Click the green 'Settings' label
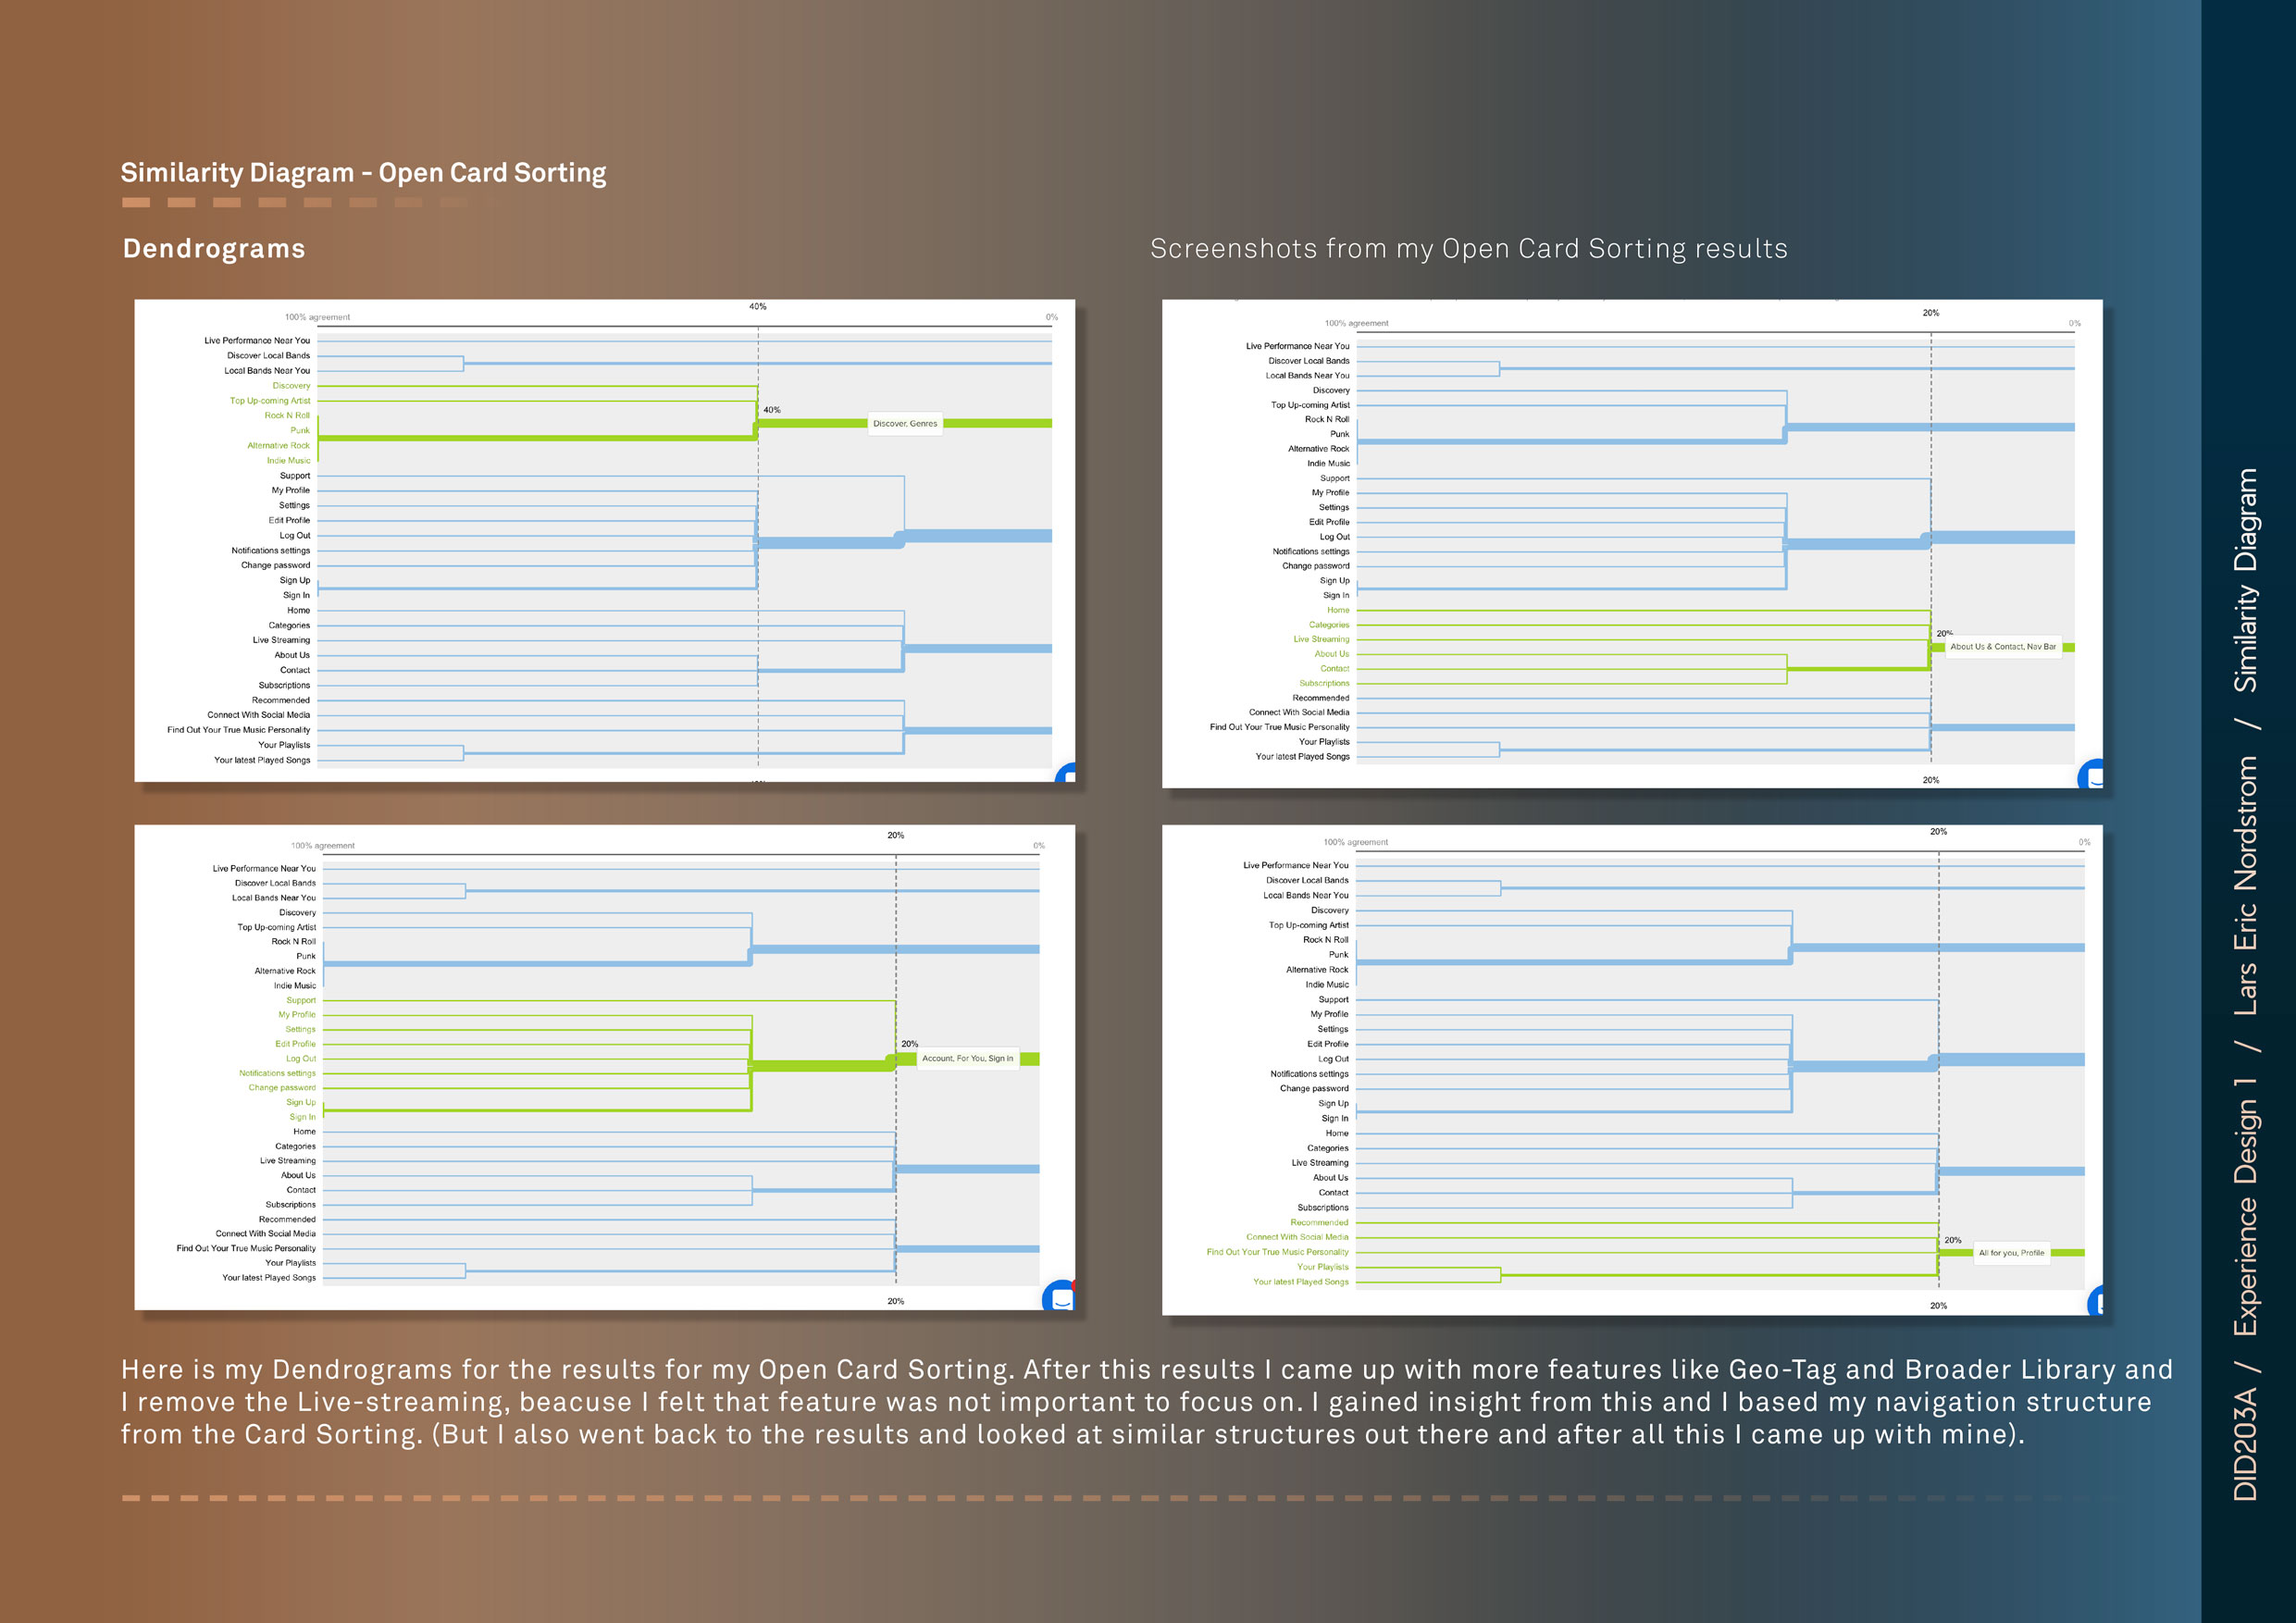This screenshot has height=1623, width=2296. pyautogui.click(x=300, y=1029)
